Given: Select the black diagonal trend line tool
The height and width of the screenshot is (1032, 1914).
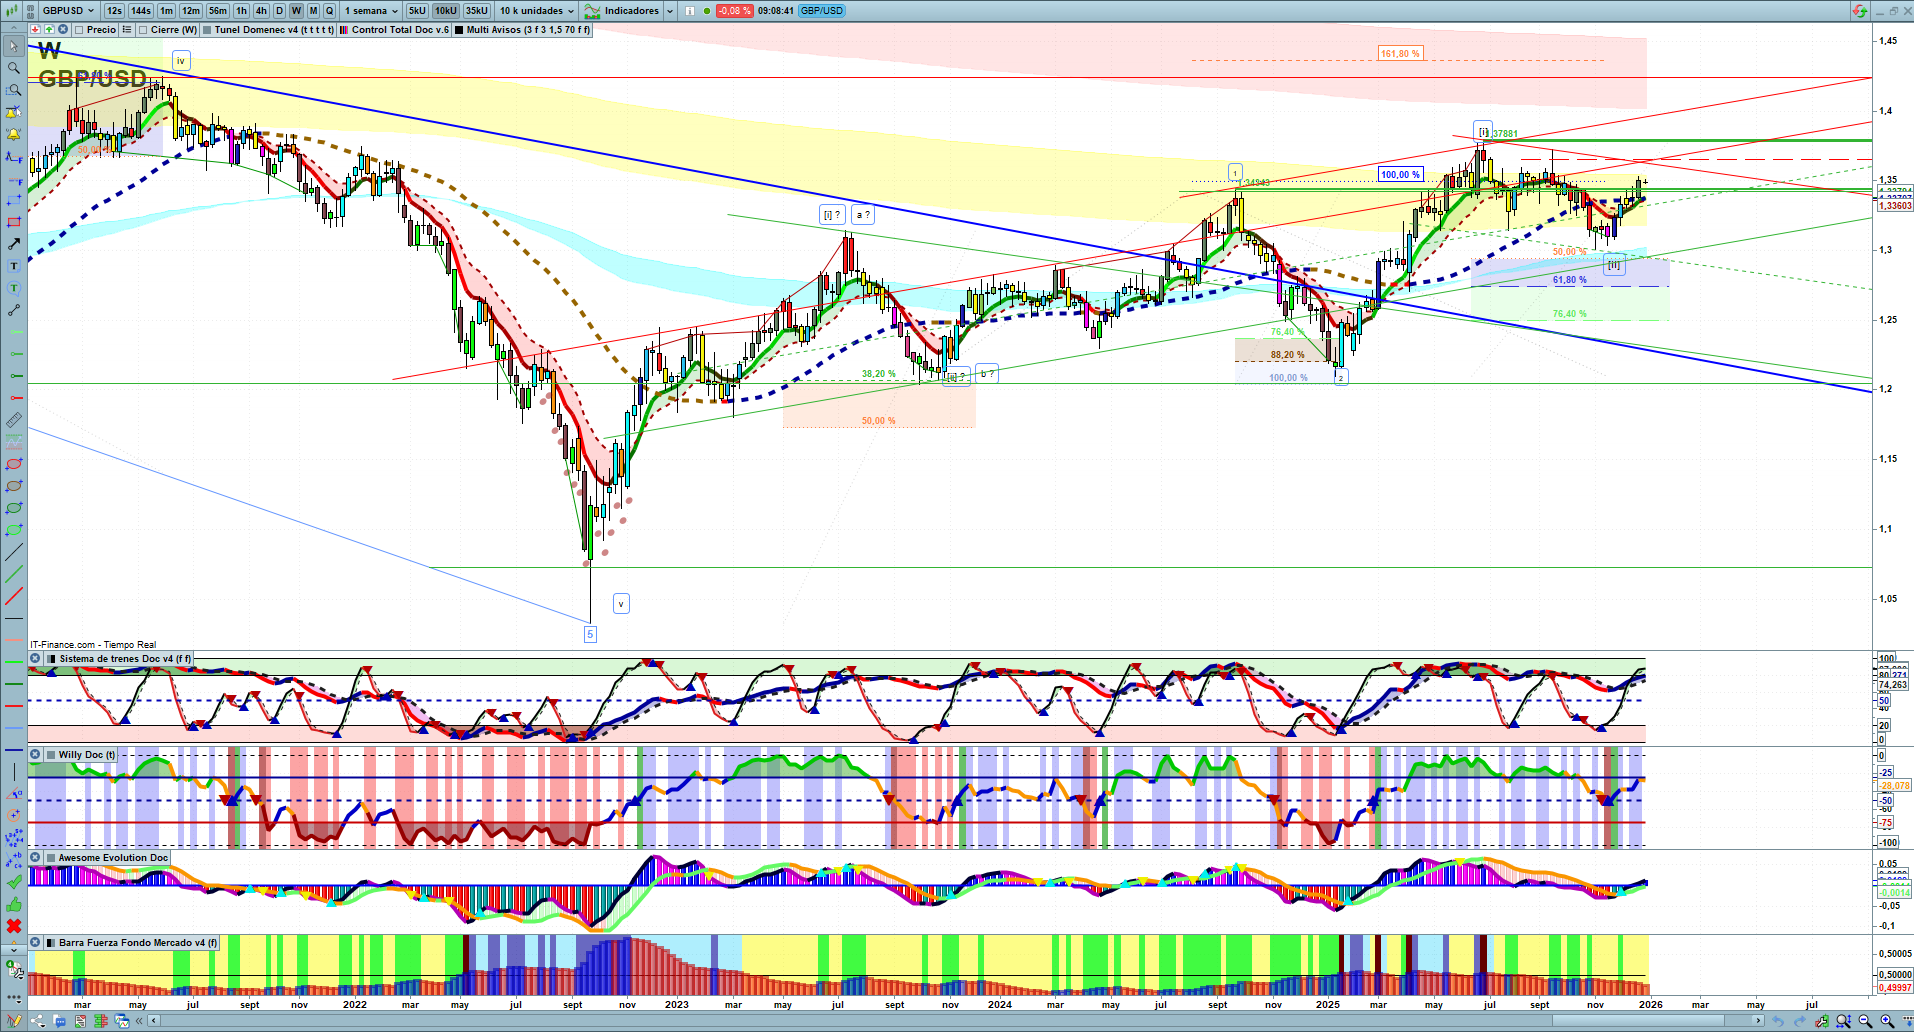Looking at the screenshot, I should click(x=14, y=552).
